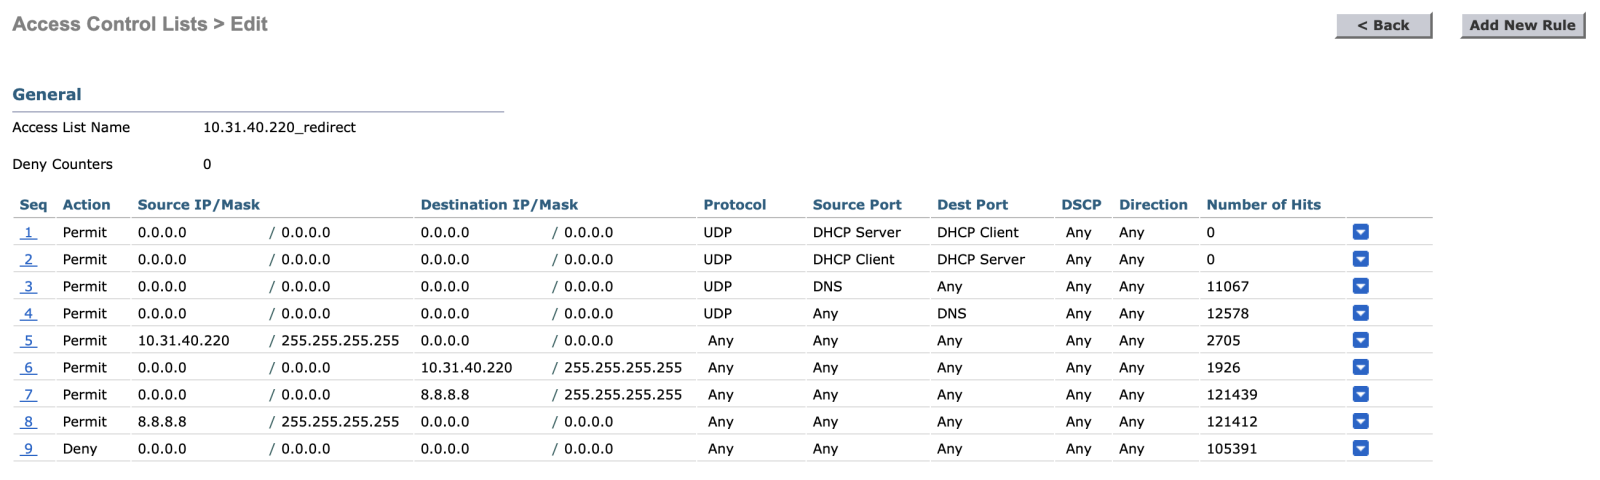Click blue arrow icon for rule with 2705 hits
1600x480 pixels.
pos(1360,340)
